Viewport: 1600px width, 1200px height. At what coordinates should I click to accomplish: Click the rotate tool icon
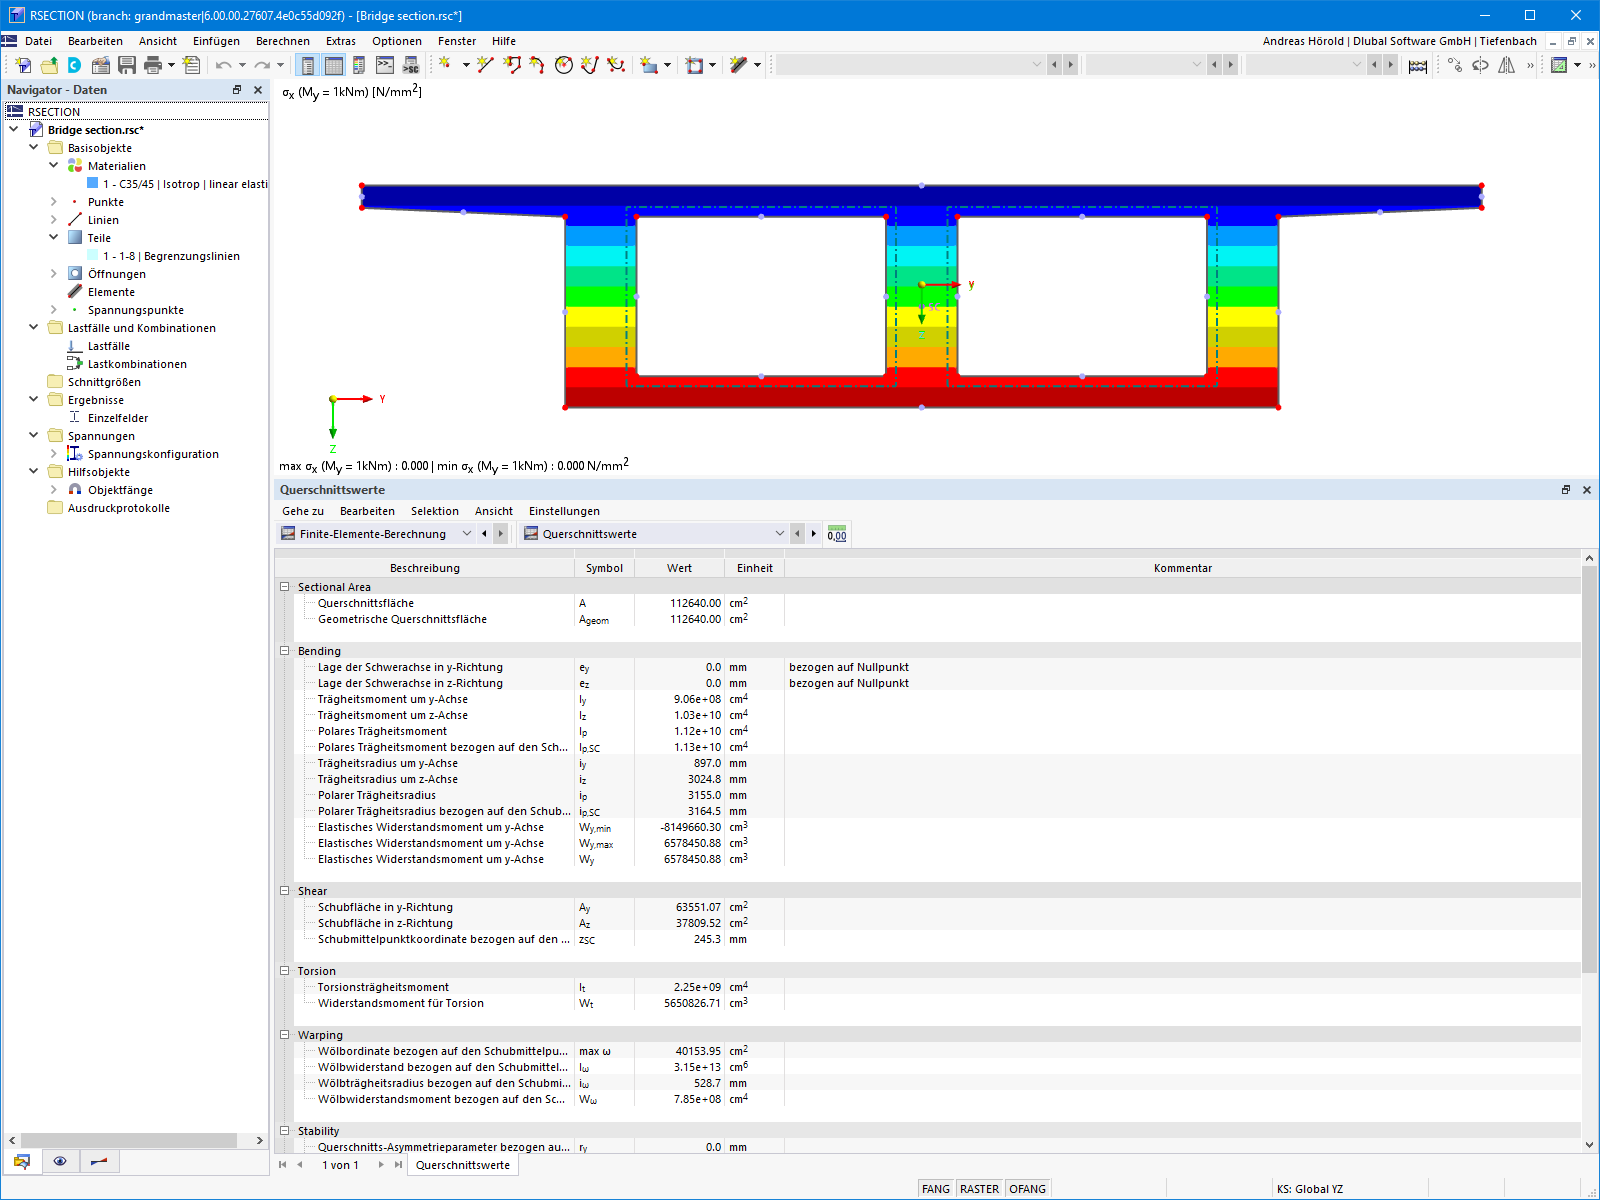point(1480,65)
